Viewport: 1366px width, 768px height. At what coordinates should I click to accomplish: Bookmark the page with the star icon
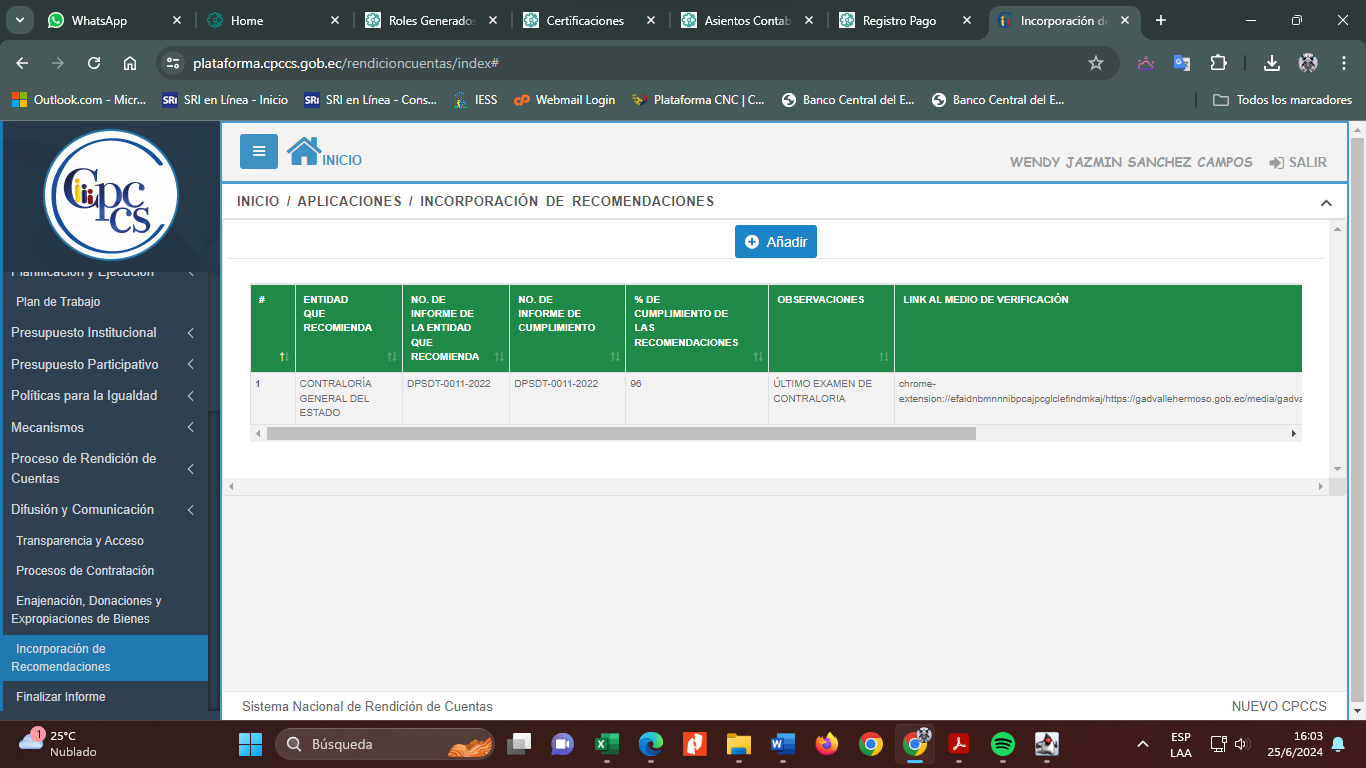[1096, 63]
